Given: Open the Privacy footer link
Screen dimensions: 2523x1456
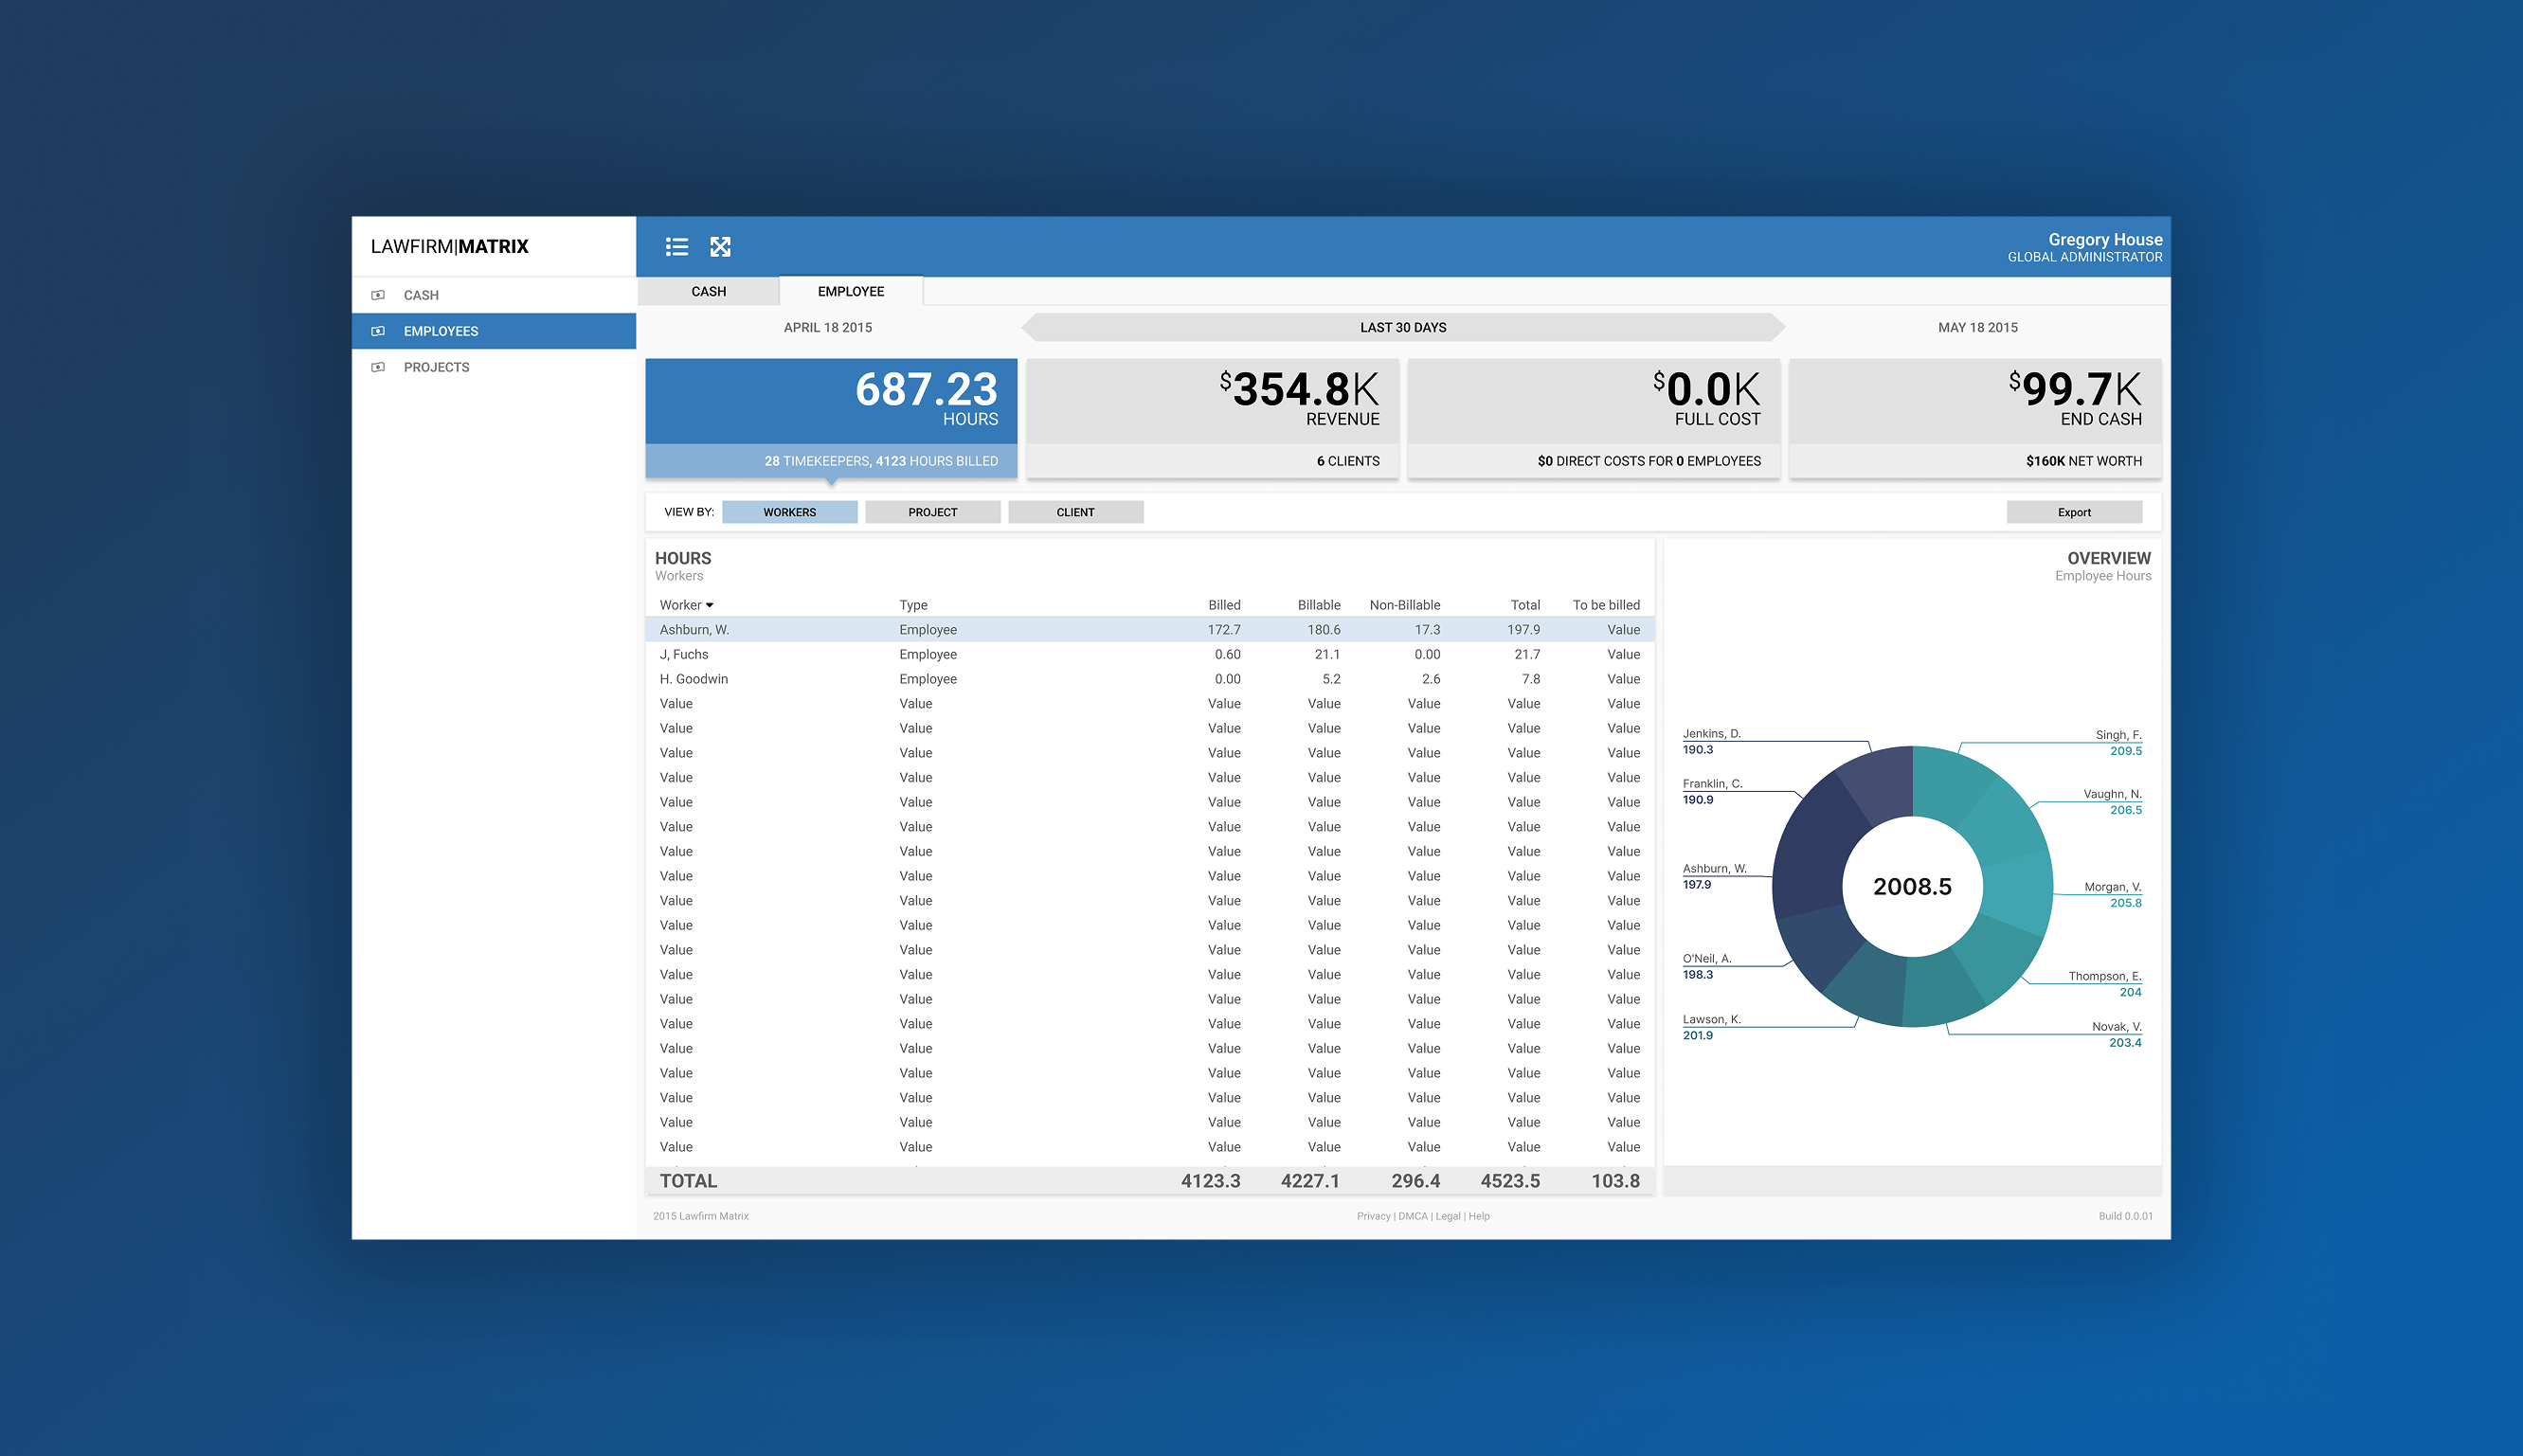Looking at the screenshot, I should (x=1373, y=1216).
